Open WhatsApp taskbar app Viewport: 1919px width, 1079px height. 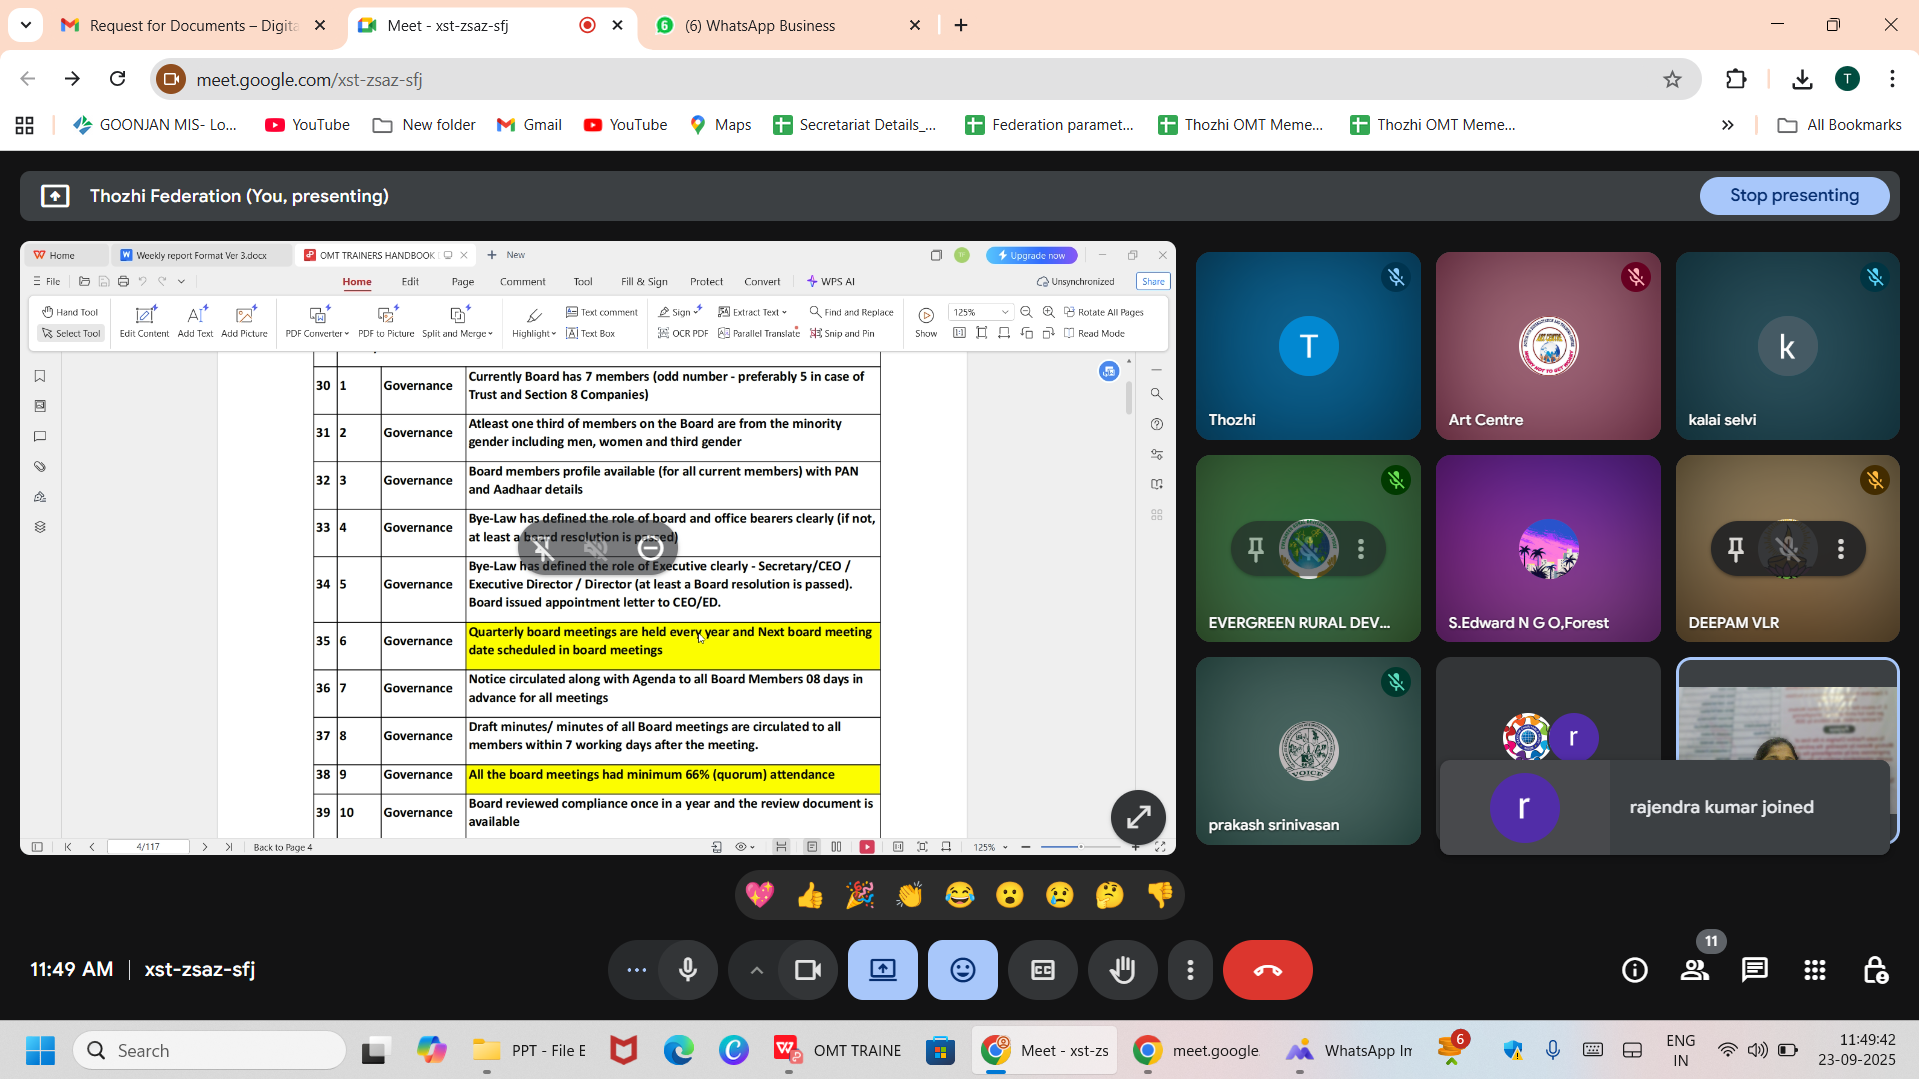(1349, 1050)
